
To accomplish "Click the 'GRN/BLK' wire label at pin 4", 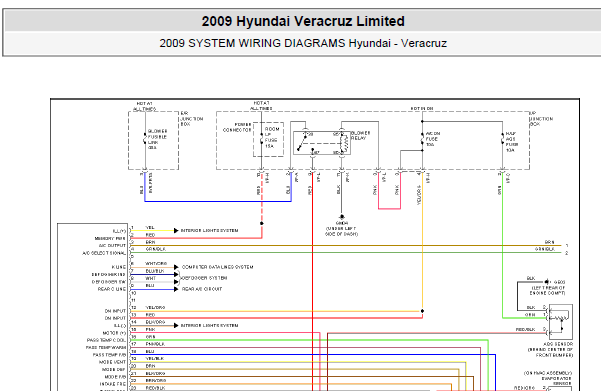I will [x=156, y=249].
